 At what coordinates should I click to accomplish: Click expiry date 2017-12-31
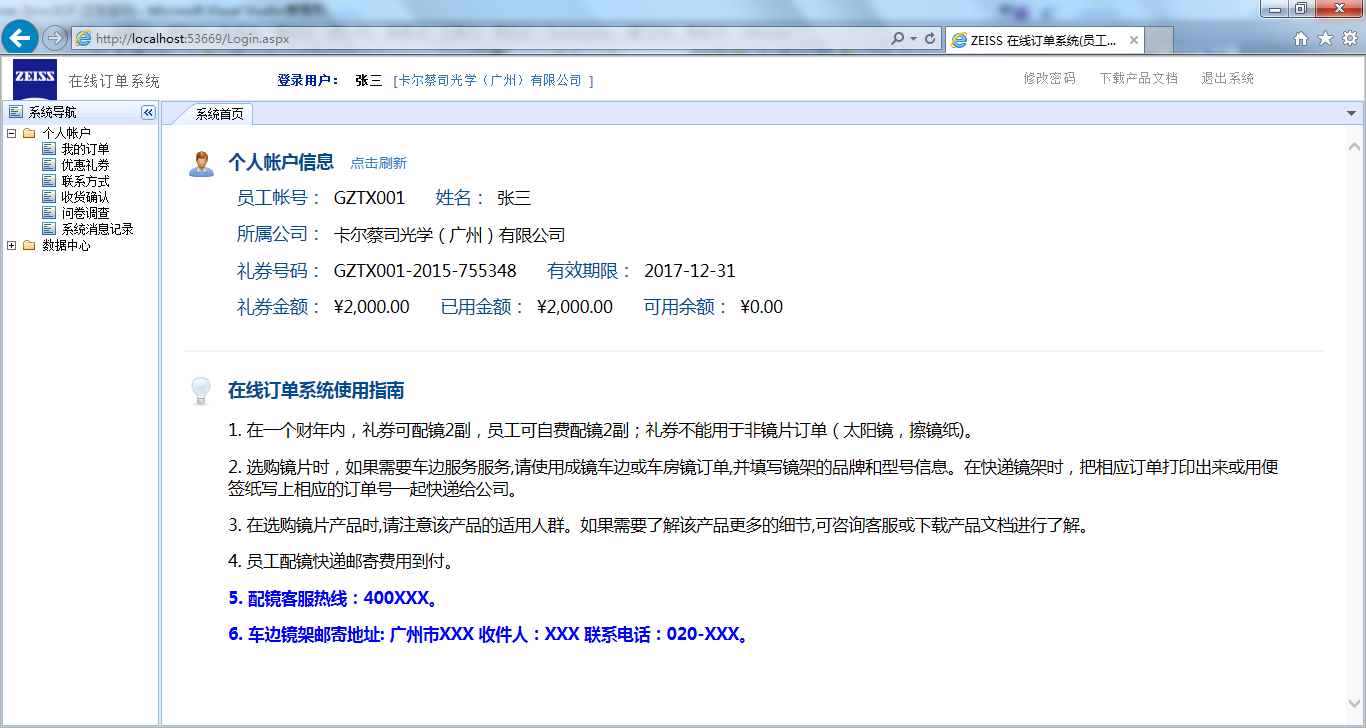click(690, 271)
